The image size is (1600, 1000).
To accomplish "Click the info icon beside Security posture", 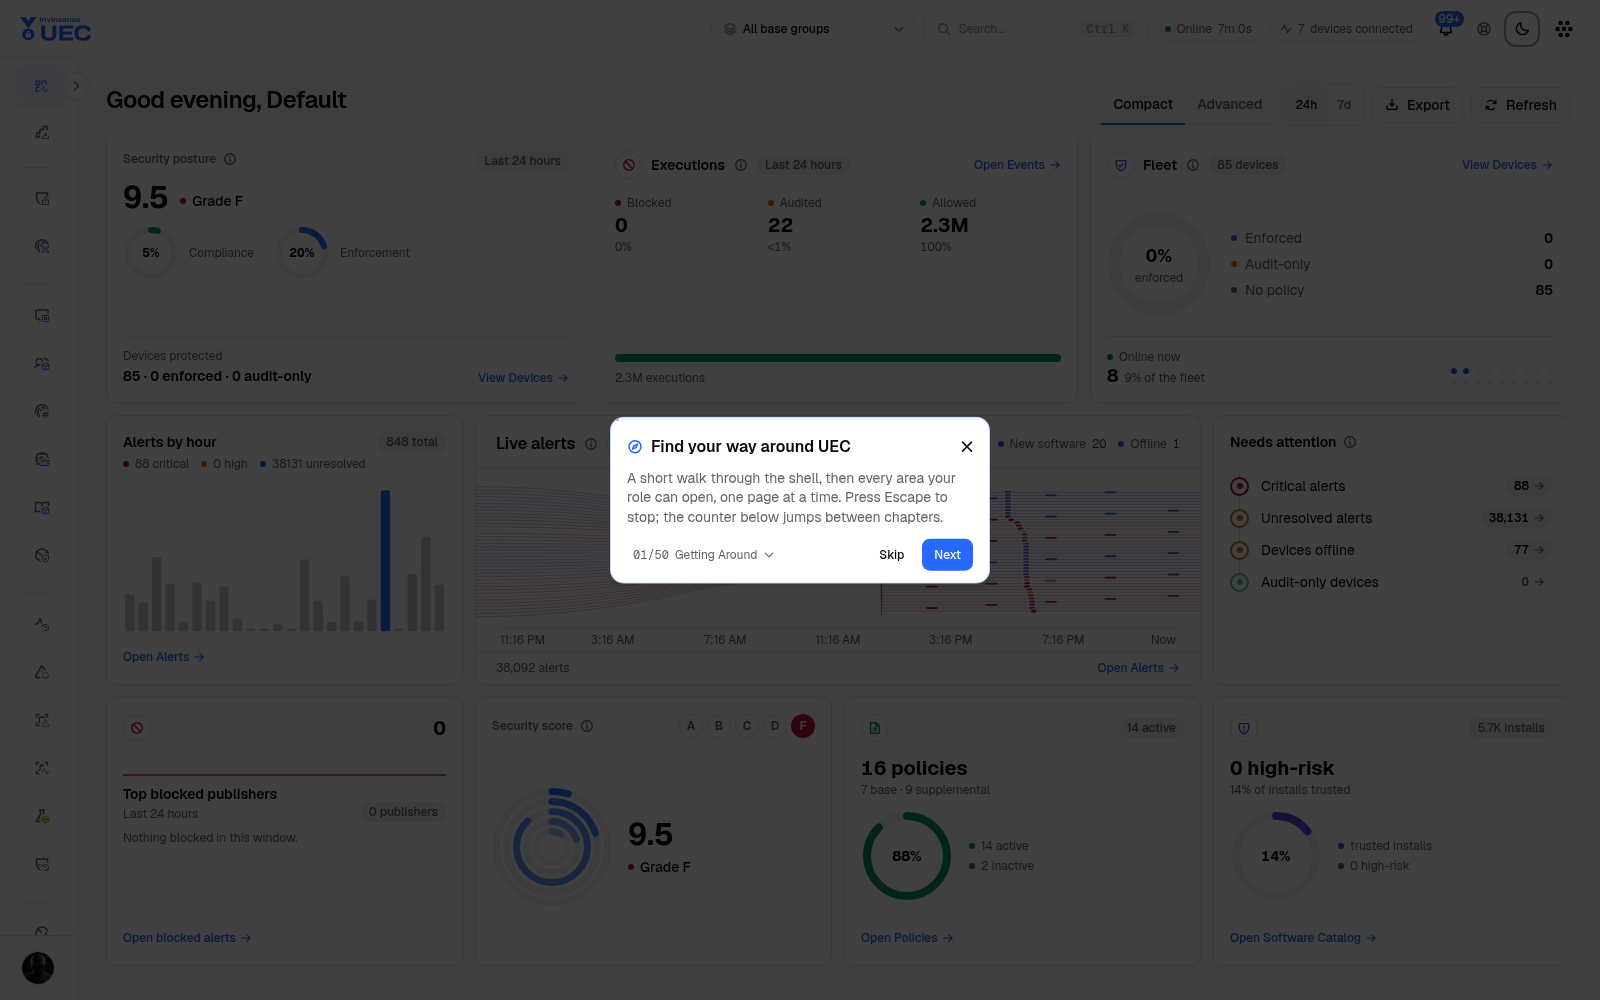I will coord(230,159).
